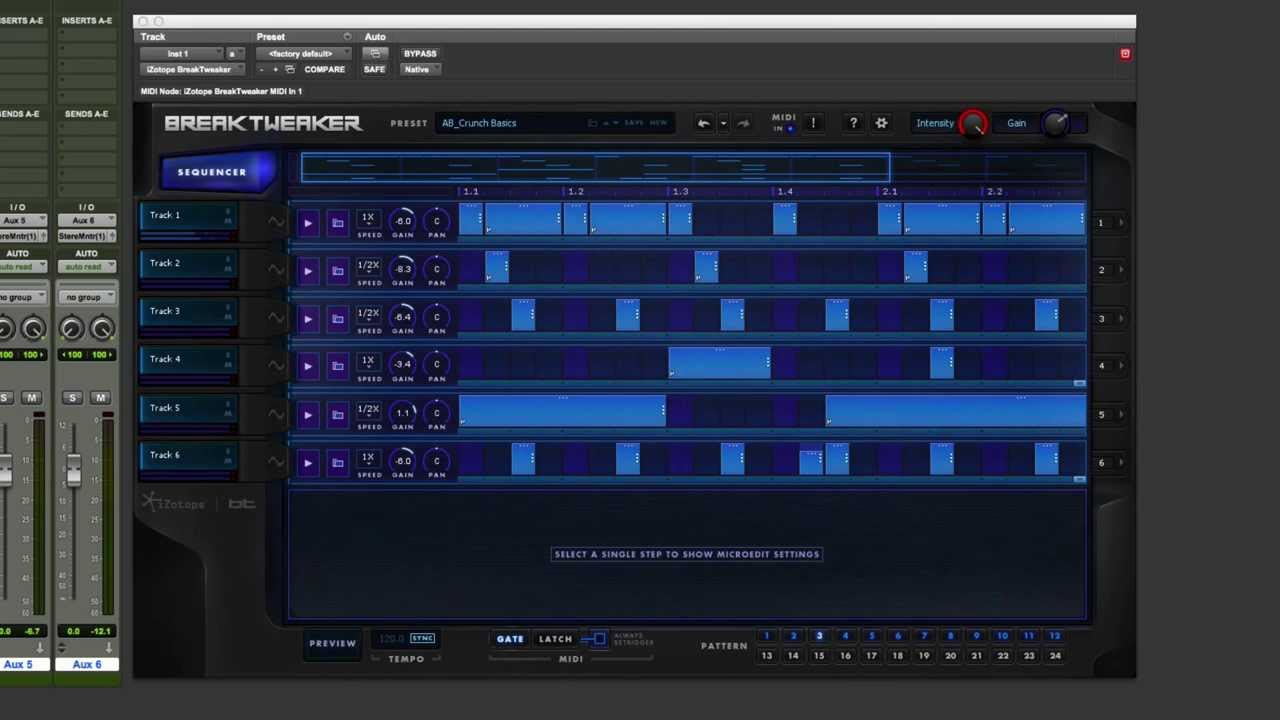This screenshot has width=1280, height=720.
Task: Open Track 5 generator editor icon
Action: point(338,414)
